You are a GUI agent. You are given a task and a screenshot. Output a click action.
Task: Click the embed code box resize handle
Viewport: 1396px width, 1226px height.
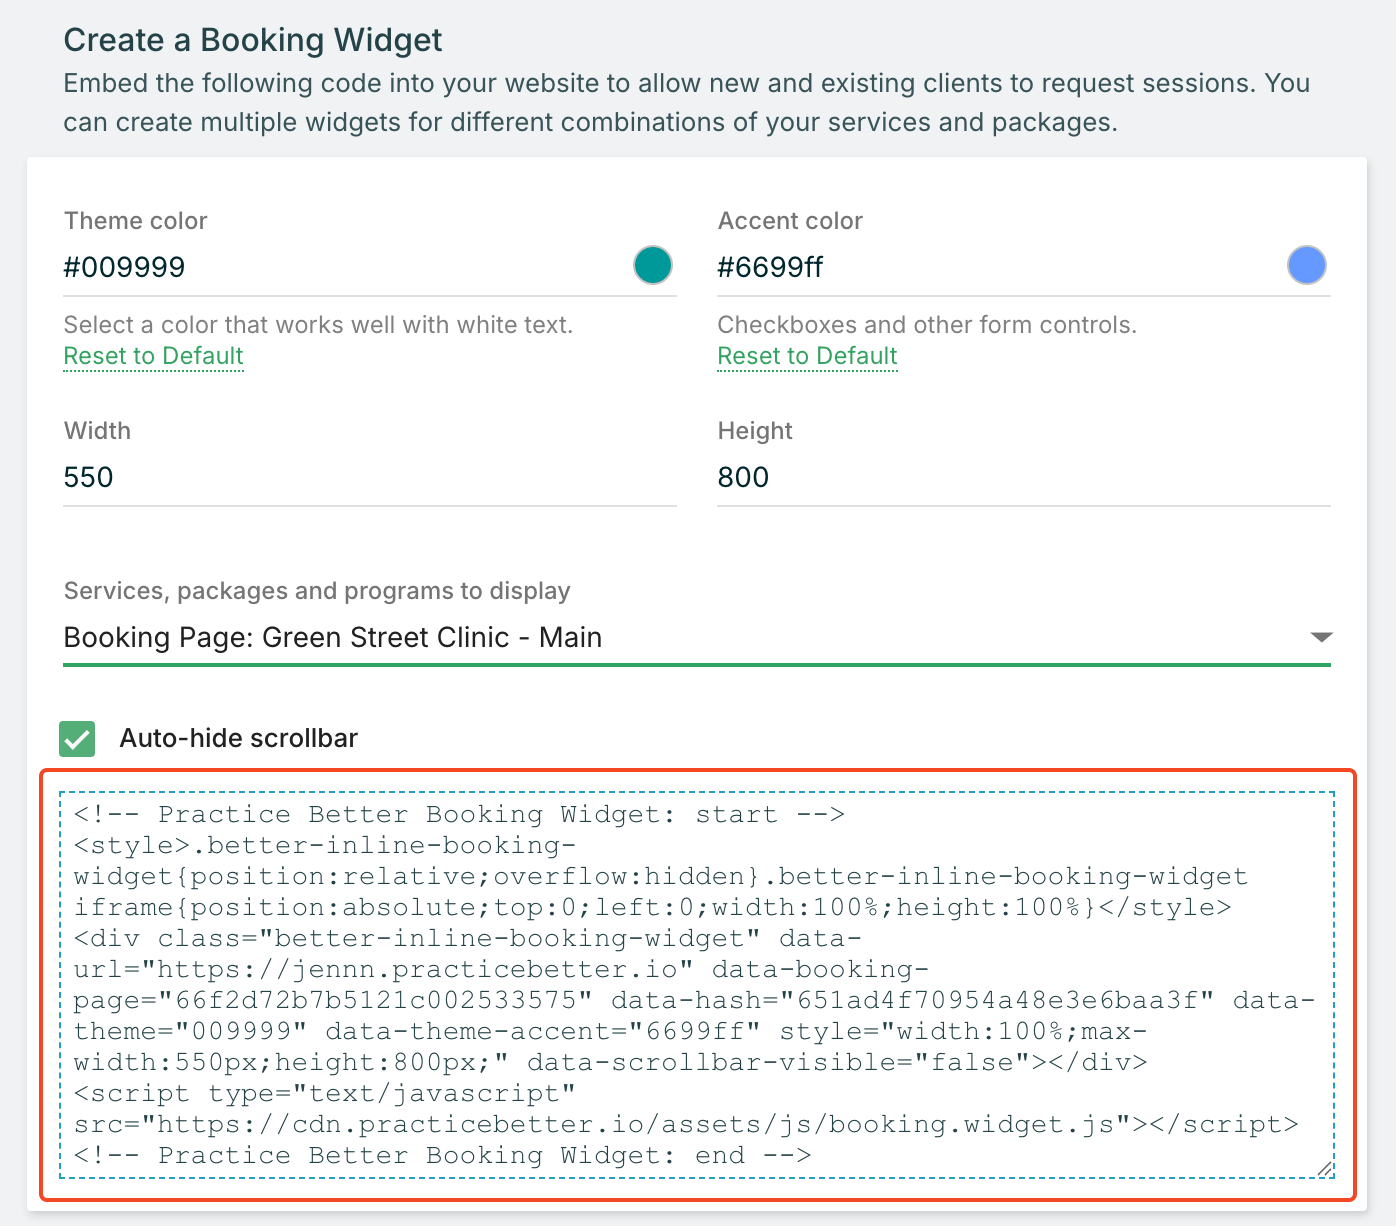[1324, 1168]
